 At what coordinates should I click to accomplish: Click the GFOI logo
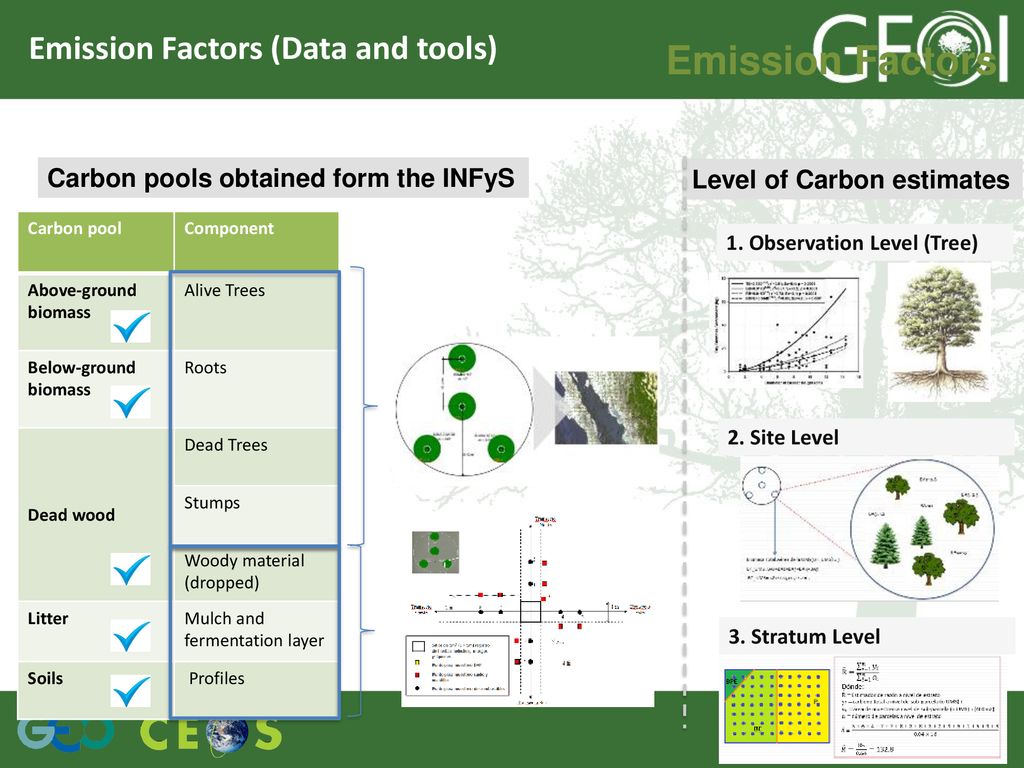click(x=911, y=47)
